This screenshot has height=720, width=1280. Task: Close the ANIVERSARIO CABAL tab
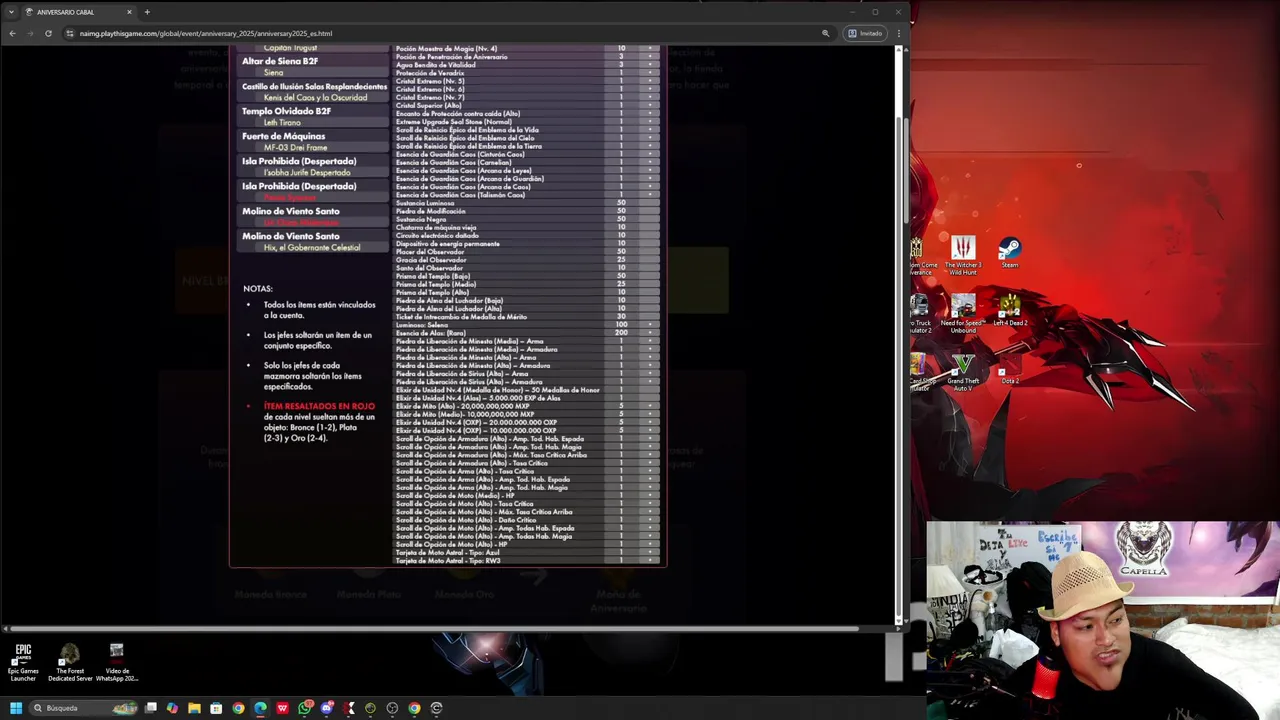pyautogui.click(x=129, y=12)
